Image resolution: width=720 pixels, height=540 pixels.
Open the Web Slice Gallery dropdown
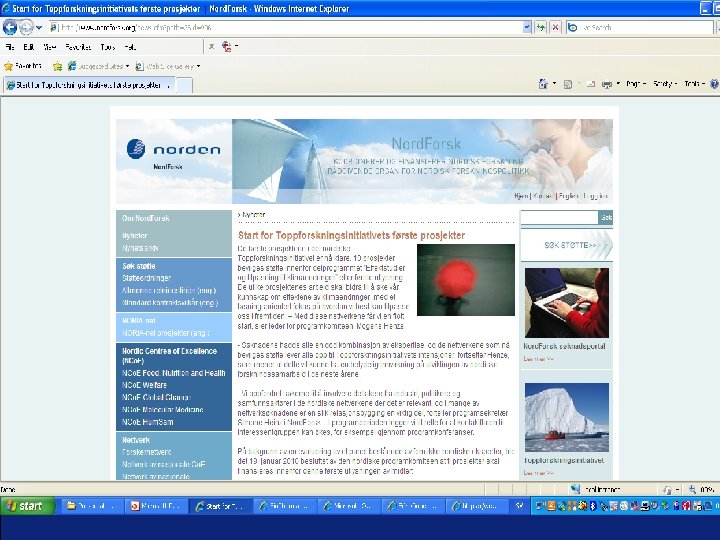[x=168, y=66]
